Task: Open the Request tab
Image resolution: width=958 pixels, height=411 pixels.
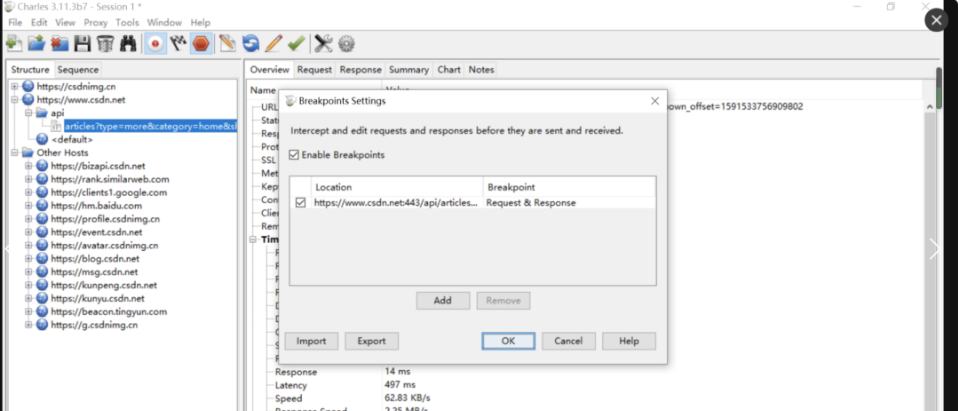Action: (314, 70)
